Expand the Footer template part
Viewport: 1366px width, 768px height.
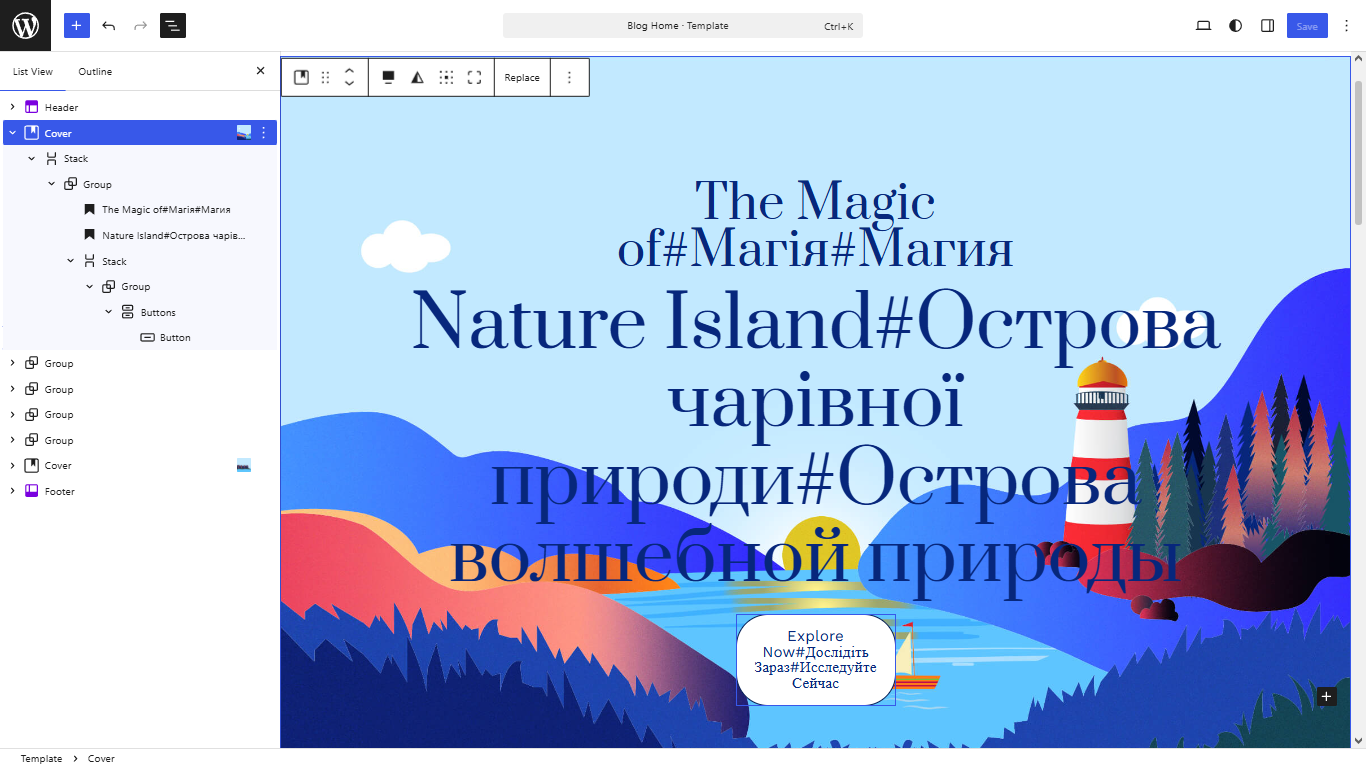tap(12, 491)
